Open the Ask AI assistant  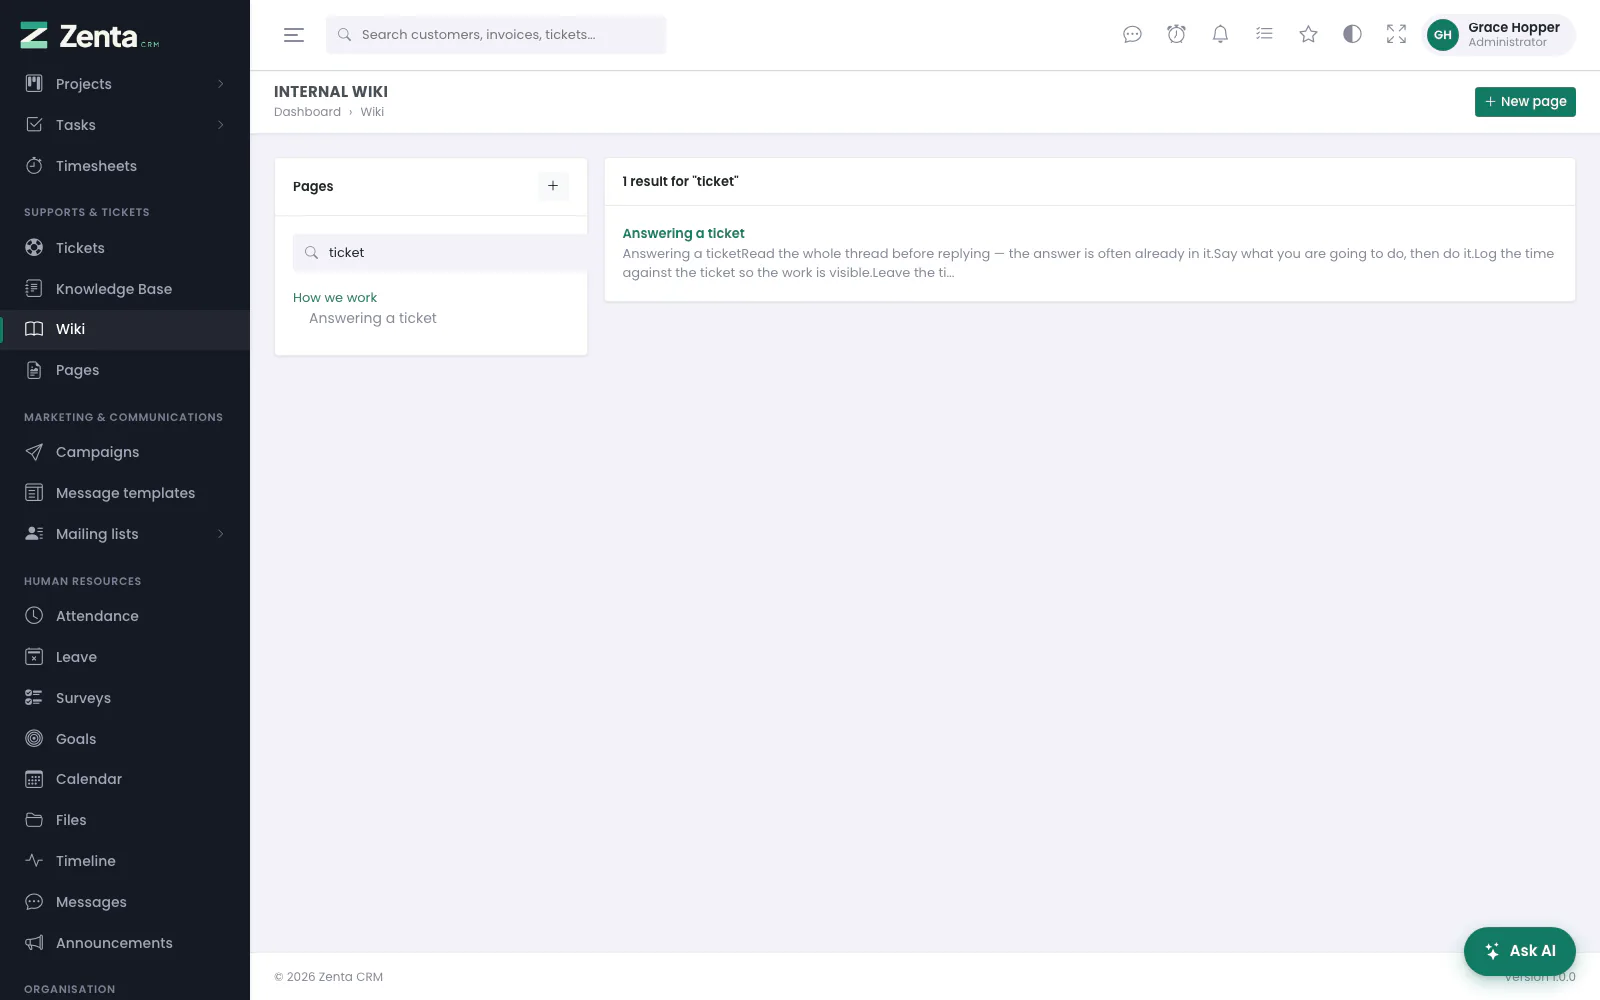tap(1519, 951)
